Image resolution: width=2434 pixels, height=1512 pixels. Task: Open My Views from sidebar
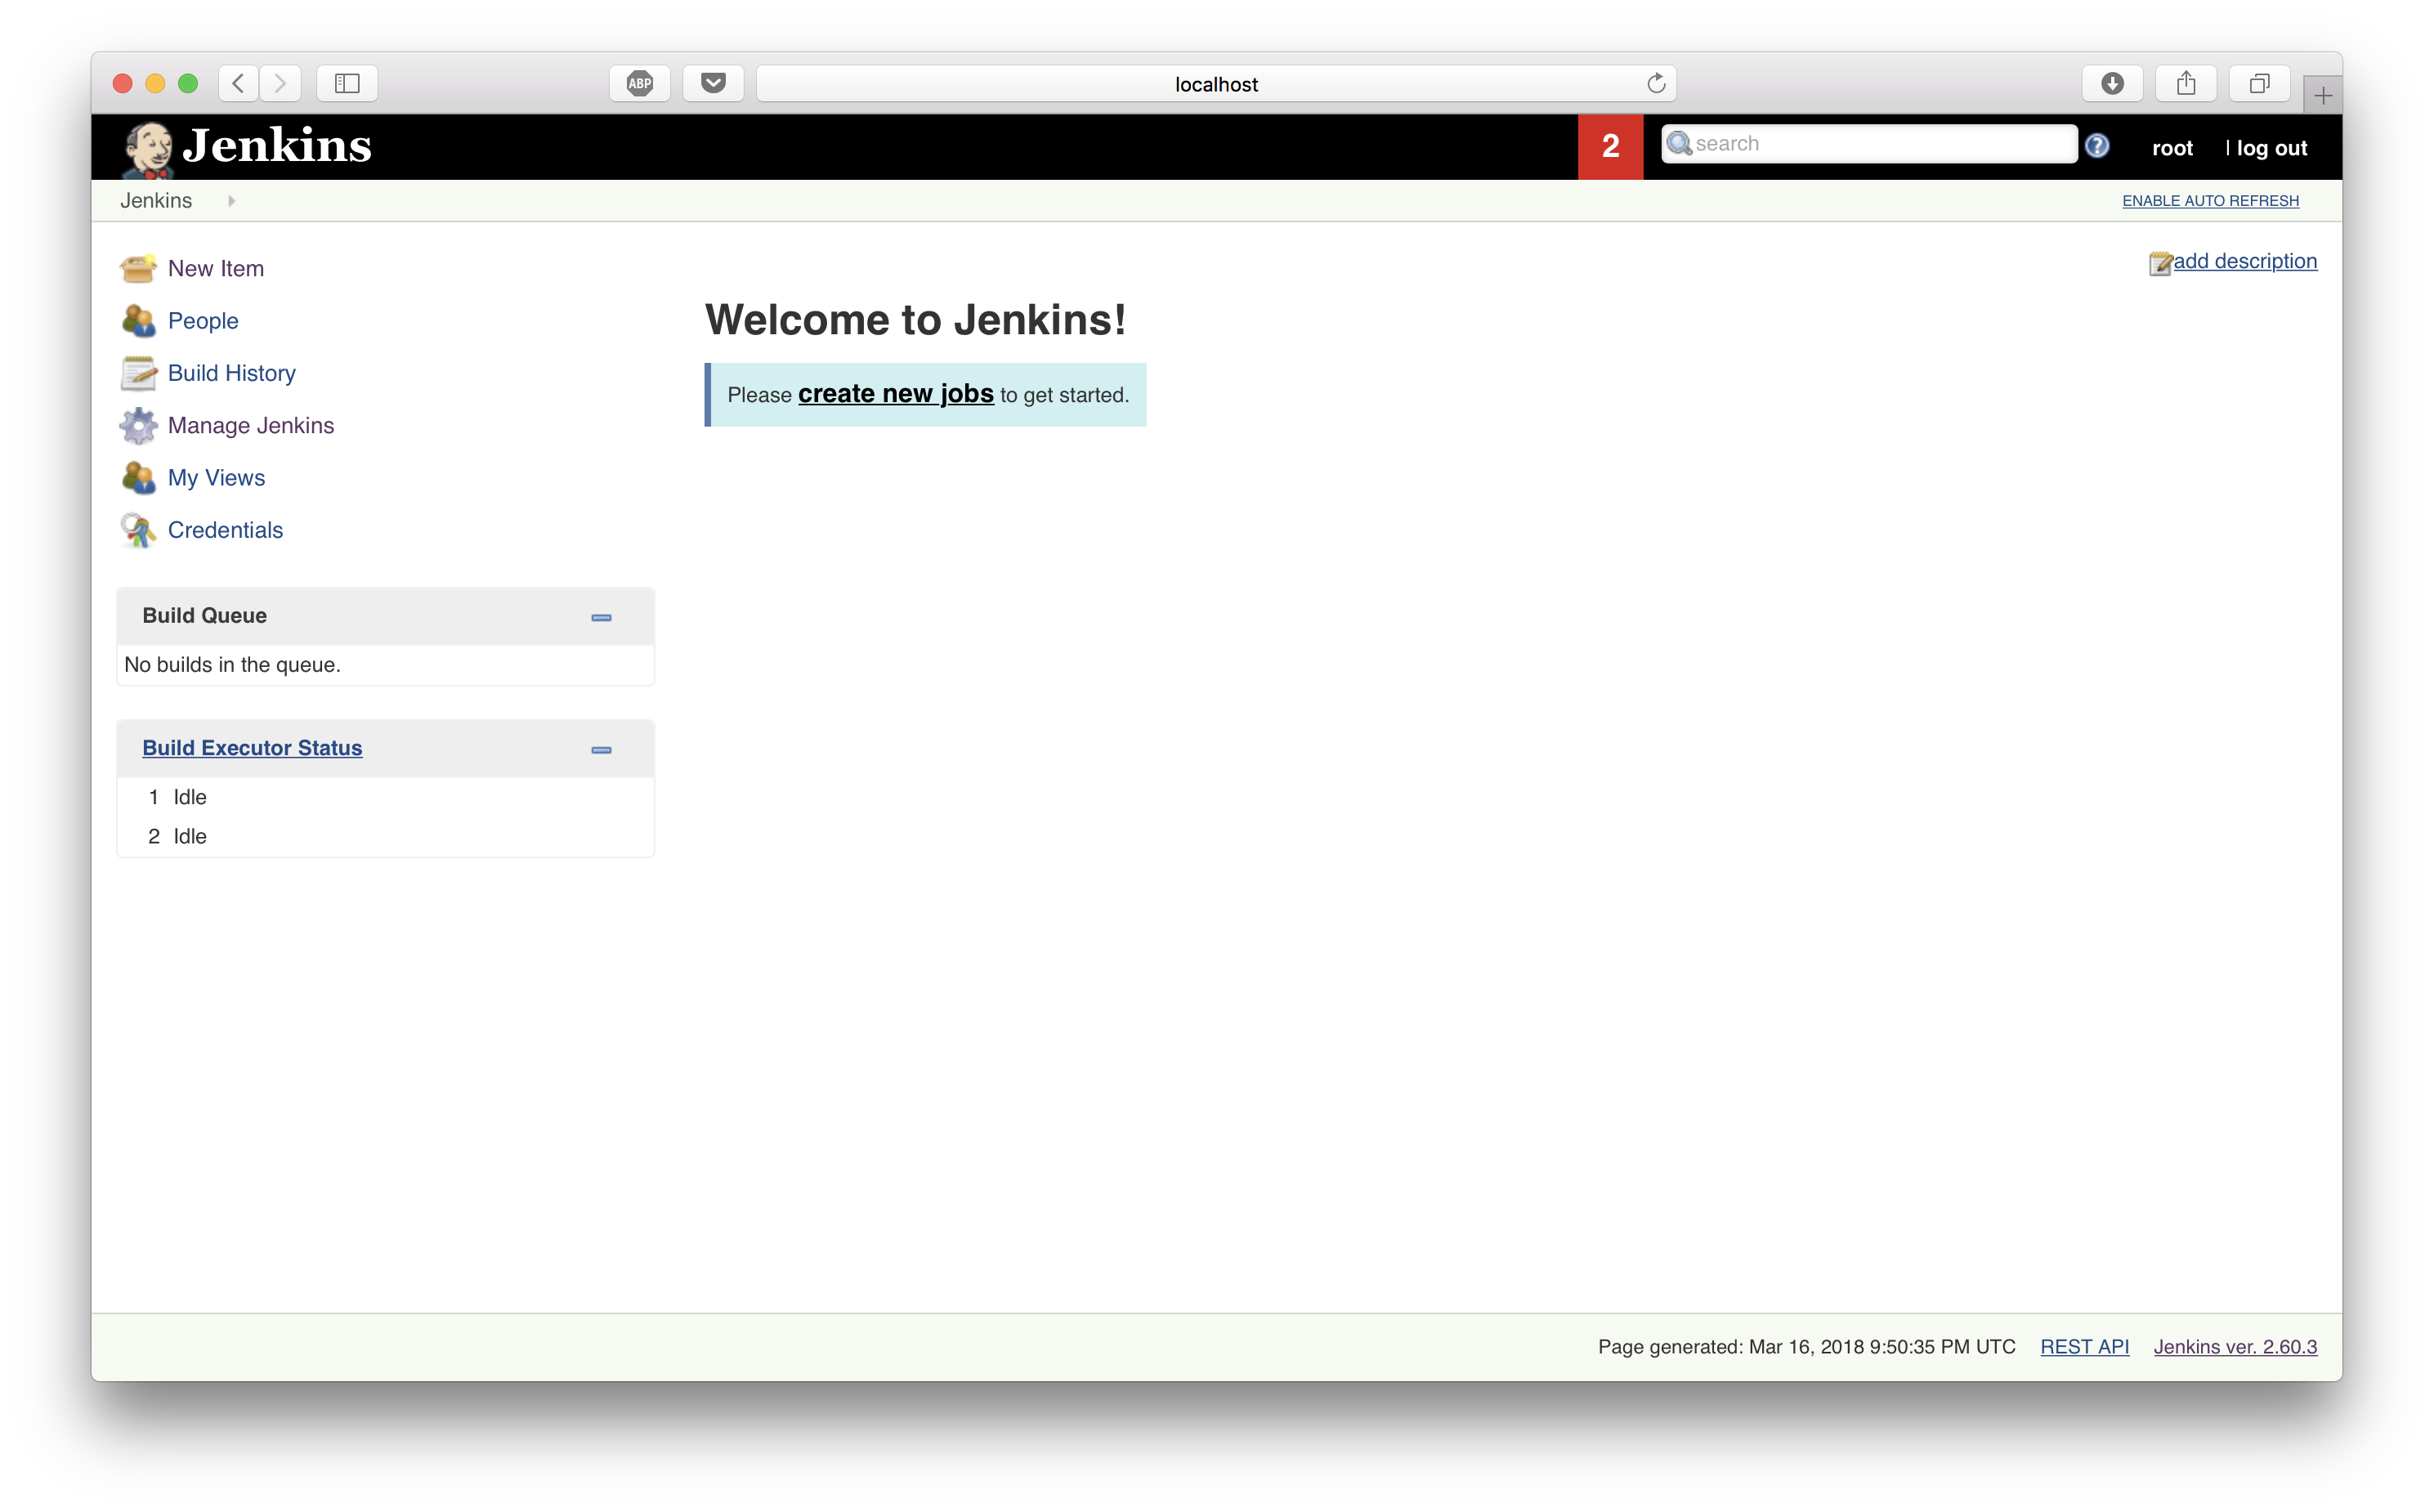point(216,478)
